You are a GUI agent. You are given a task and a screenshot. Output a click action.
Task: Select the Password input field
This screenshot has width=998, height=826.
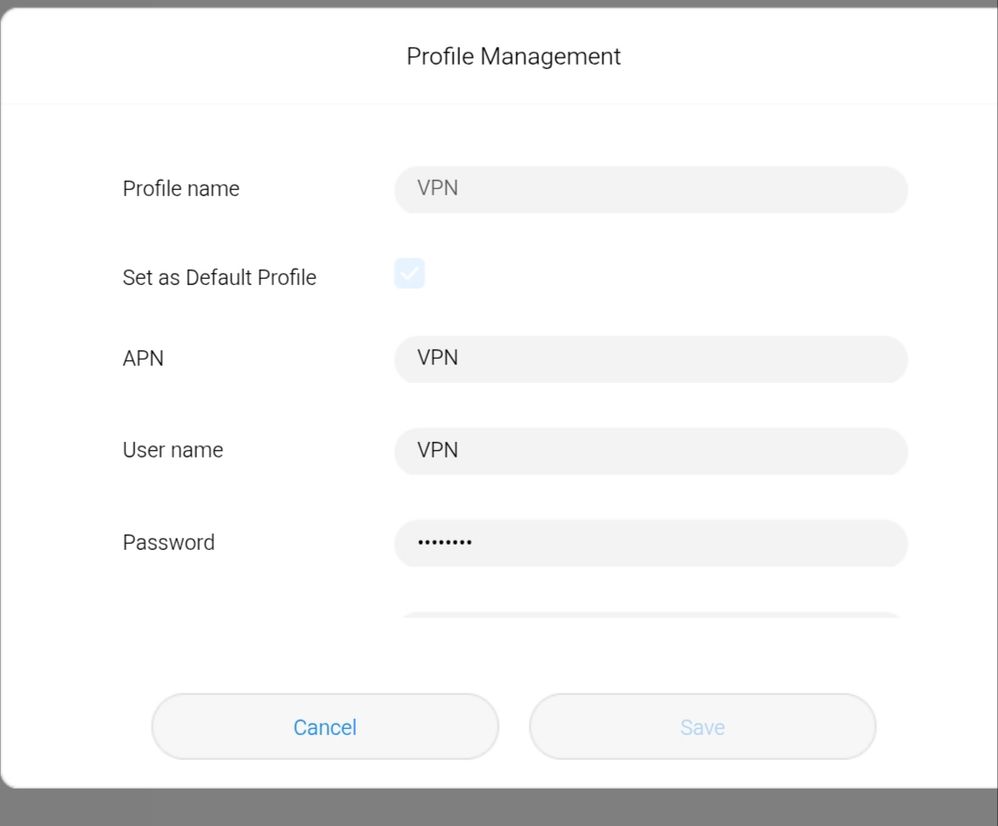tap(650, 543)
